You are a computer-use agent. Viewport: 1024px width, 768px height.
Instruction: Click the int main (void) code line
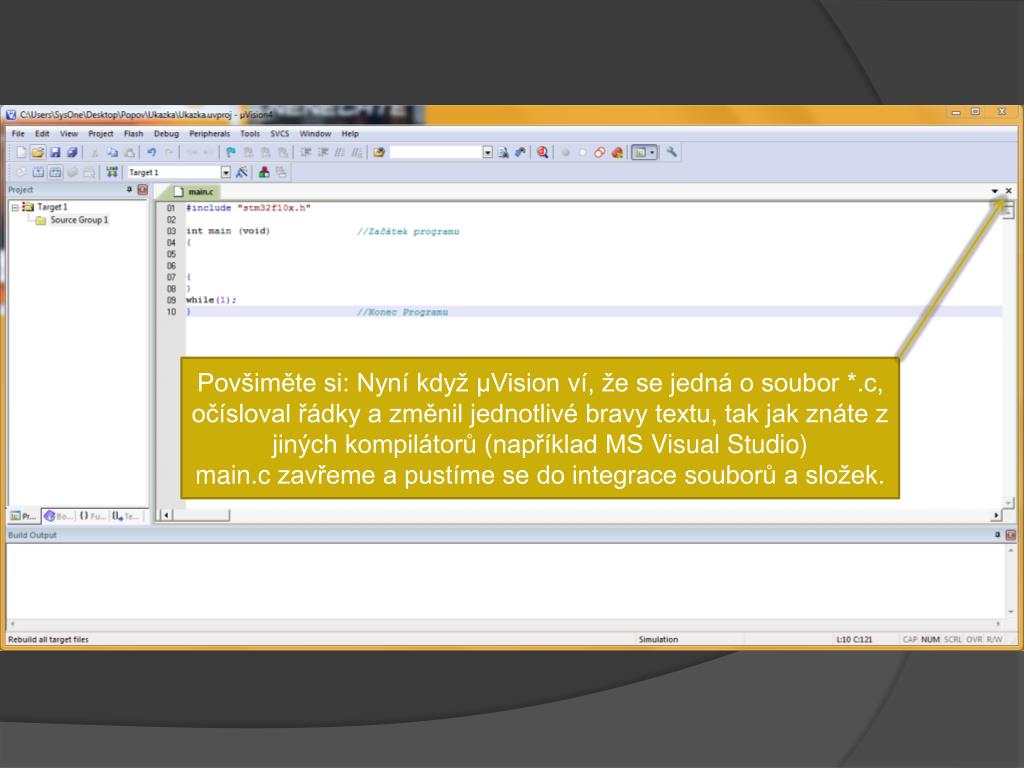[227, 231]
